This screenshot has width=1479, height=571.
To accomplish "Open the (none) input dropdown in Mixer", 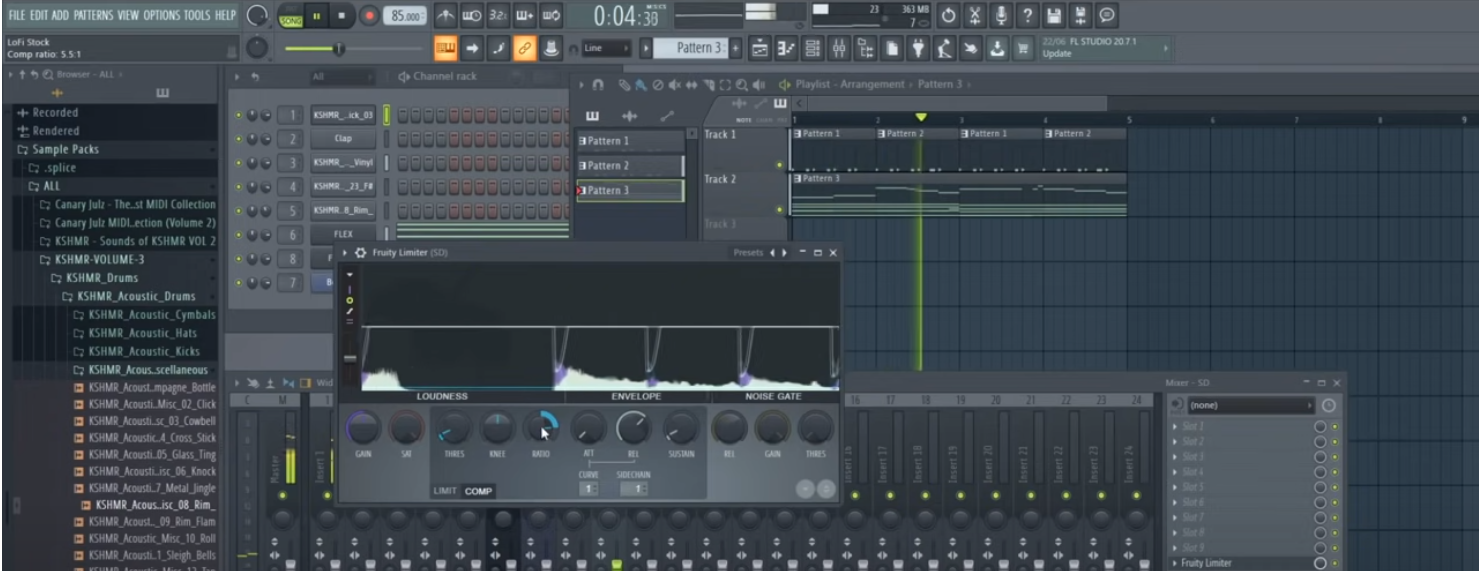I will [1251, 405].
